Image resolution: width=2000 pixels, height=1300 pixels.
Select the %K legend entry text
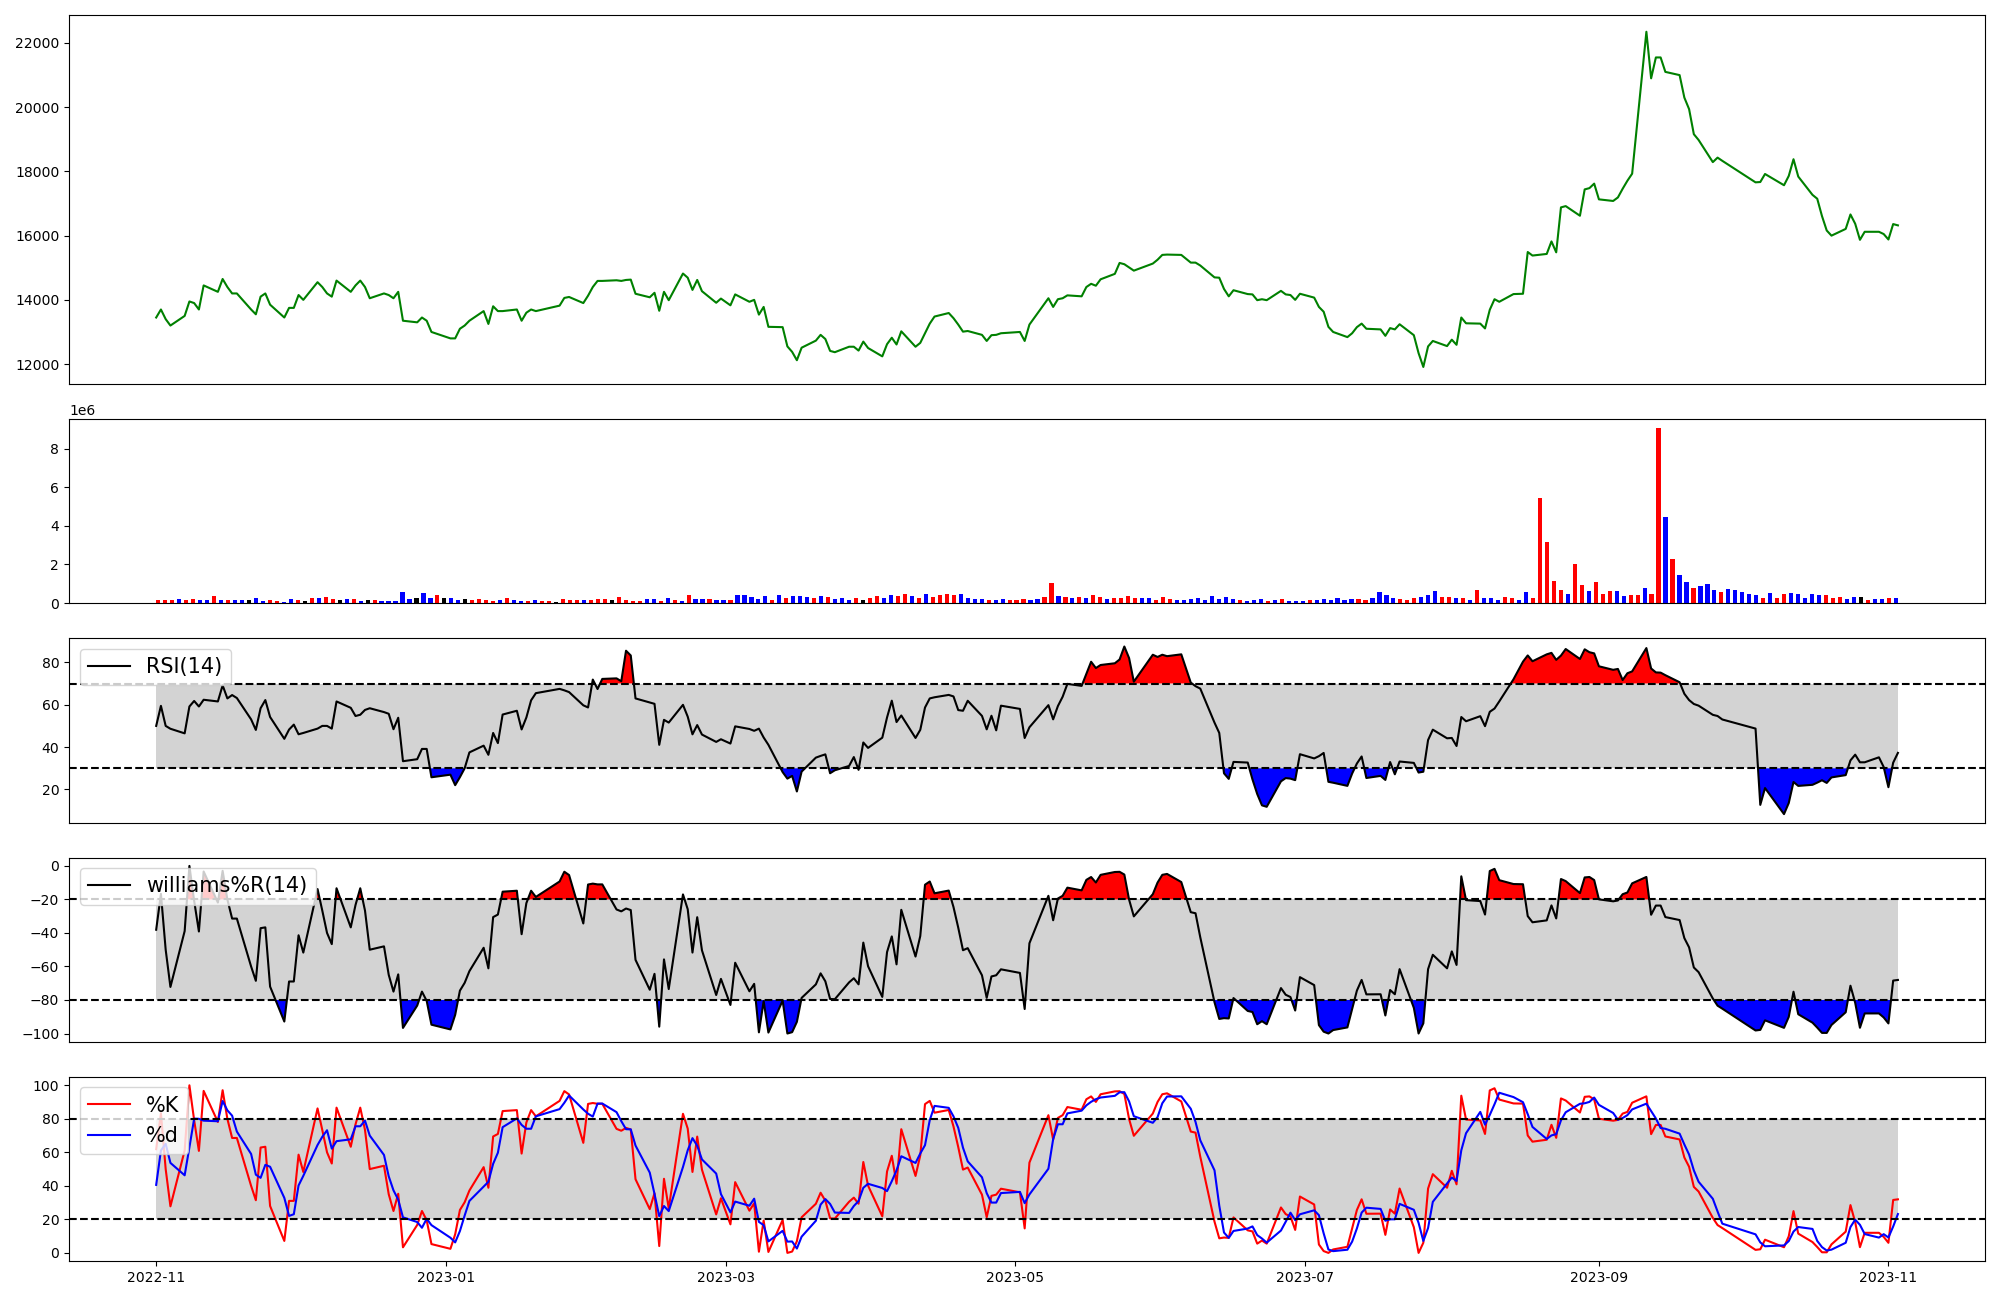click(161, 1105)
